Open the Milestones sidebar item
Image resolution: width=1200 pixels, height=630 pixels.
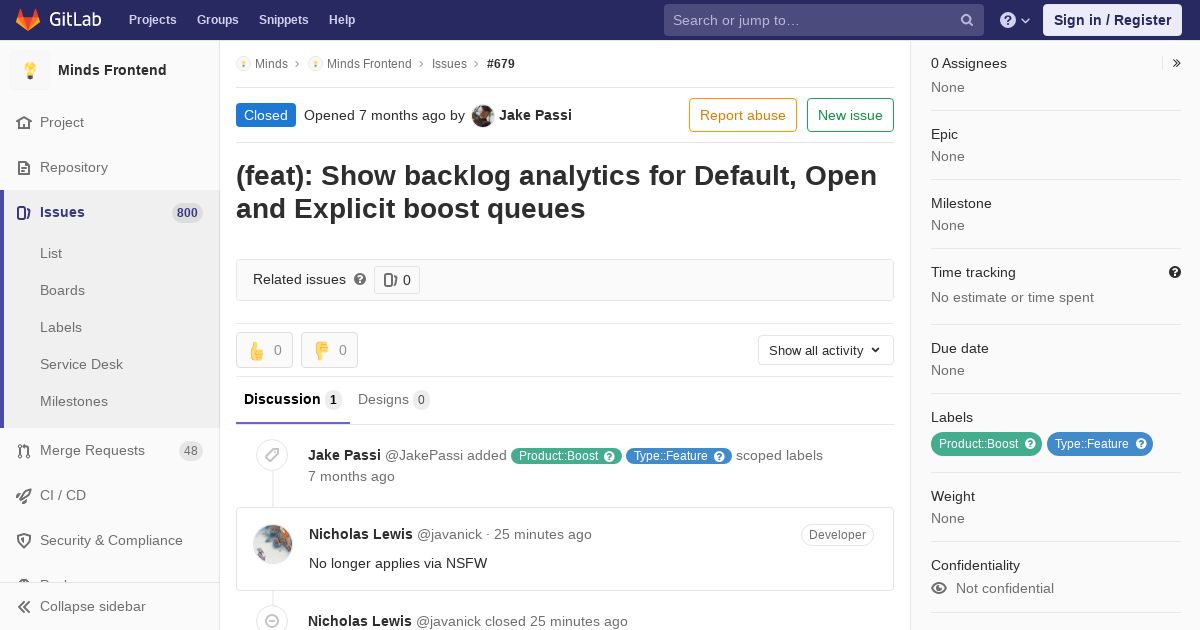click(74, 401)
